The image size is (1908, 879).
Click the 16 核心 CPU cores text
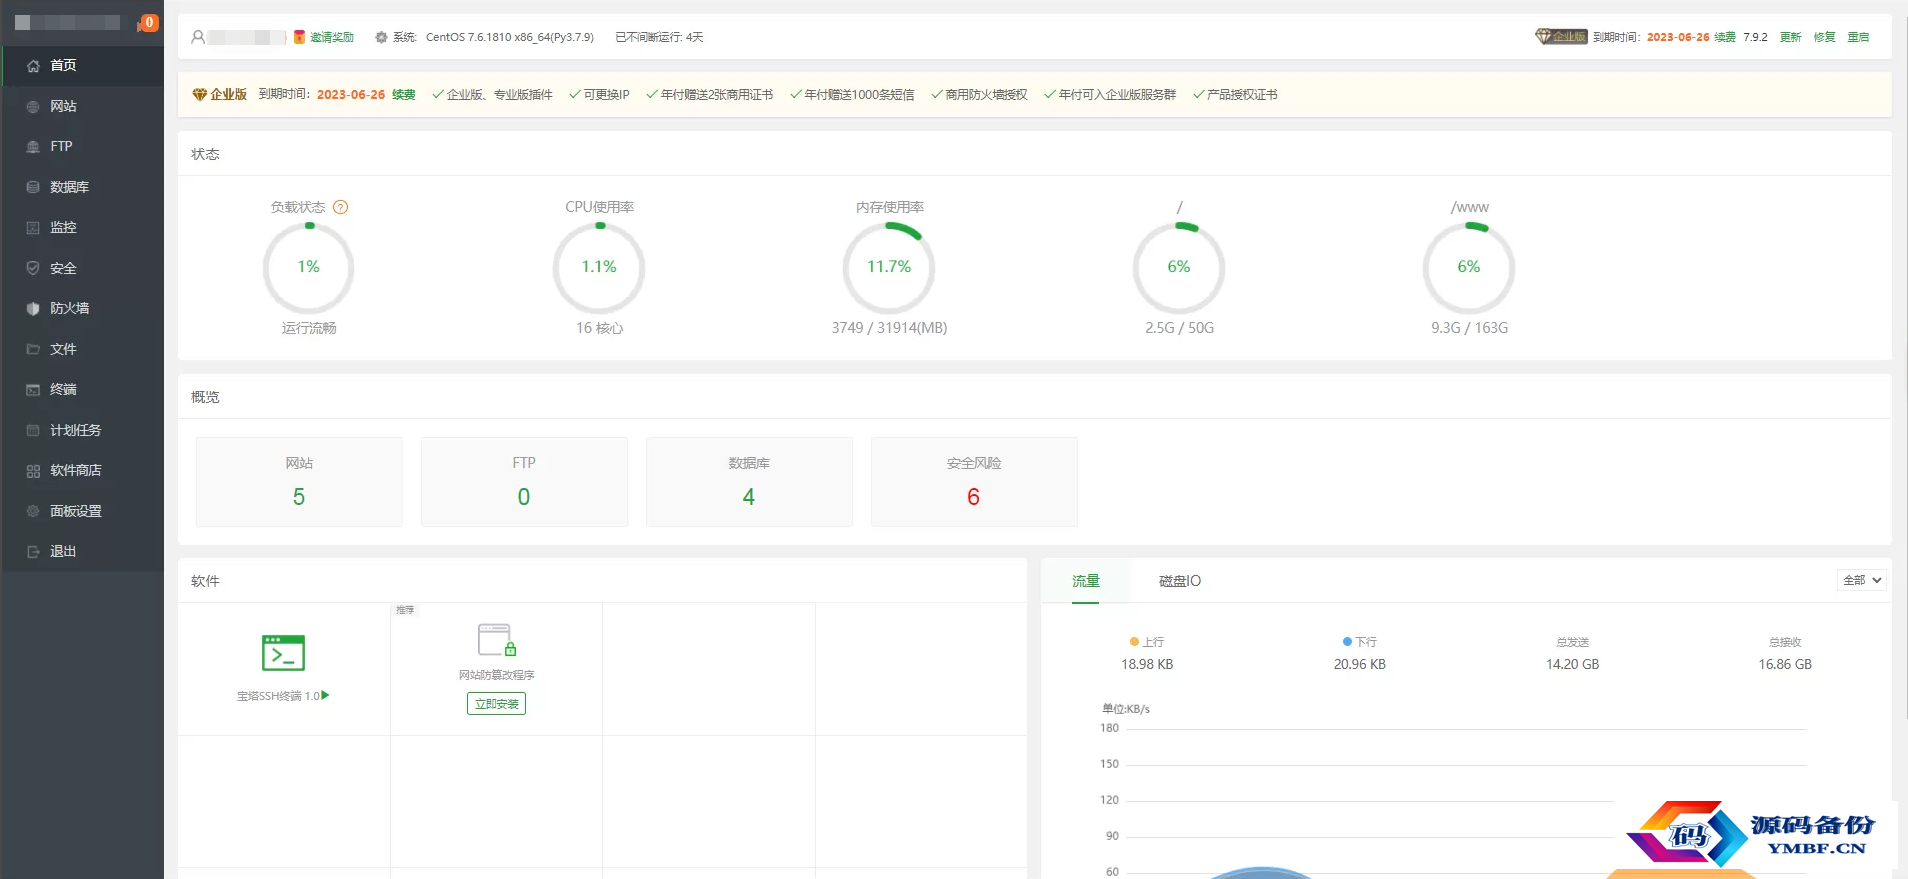(599, 328)
